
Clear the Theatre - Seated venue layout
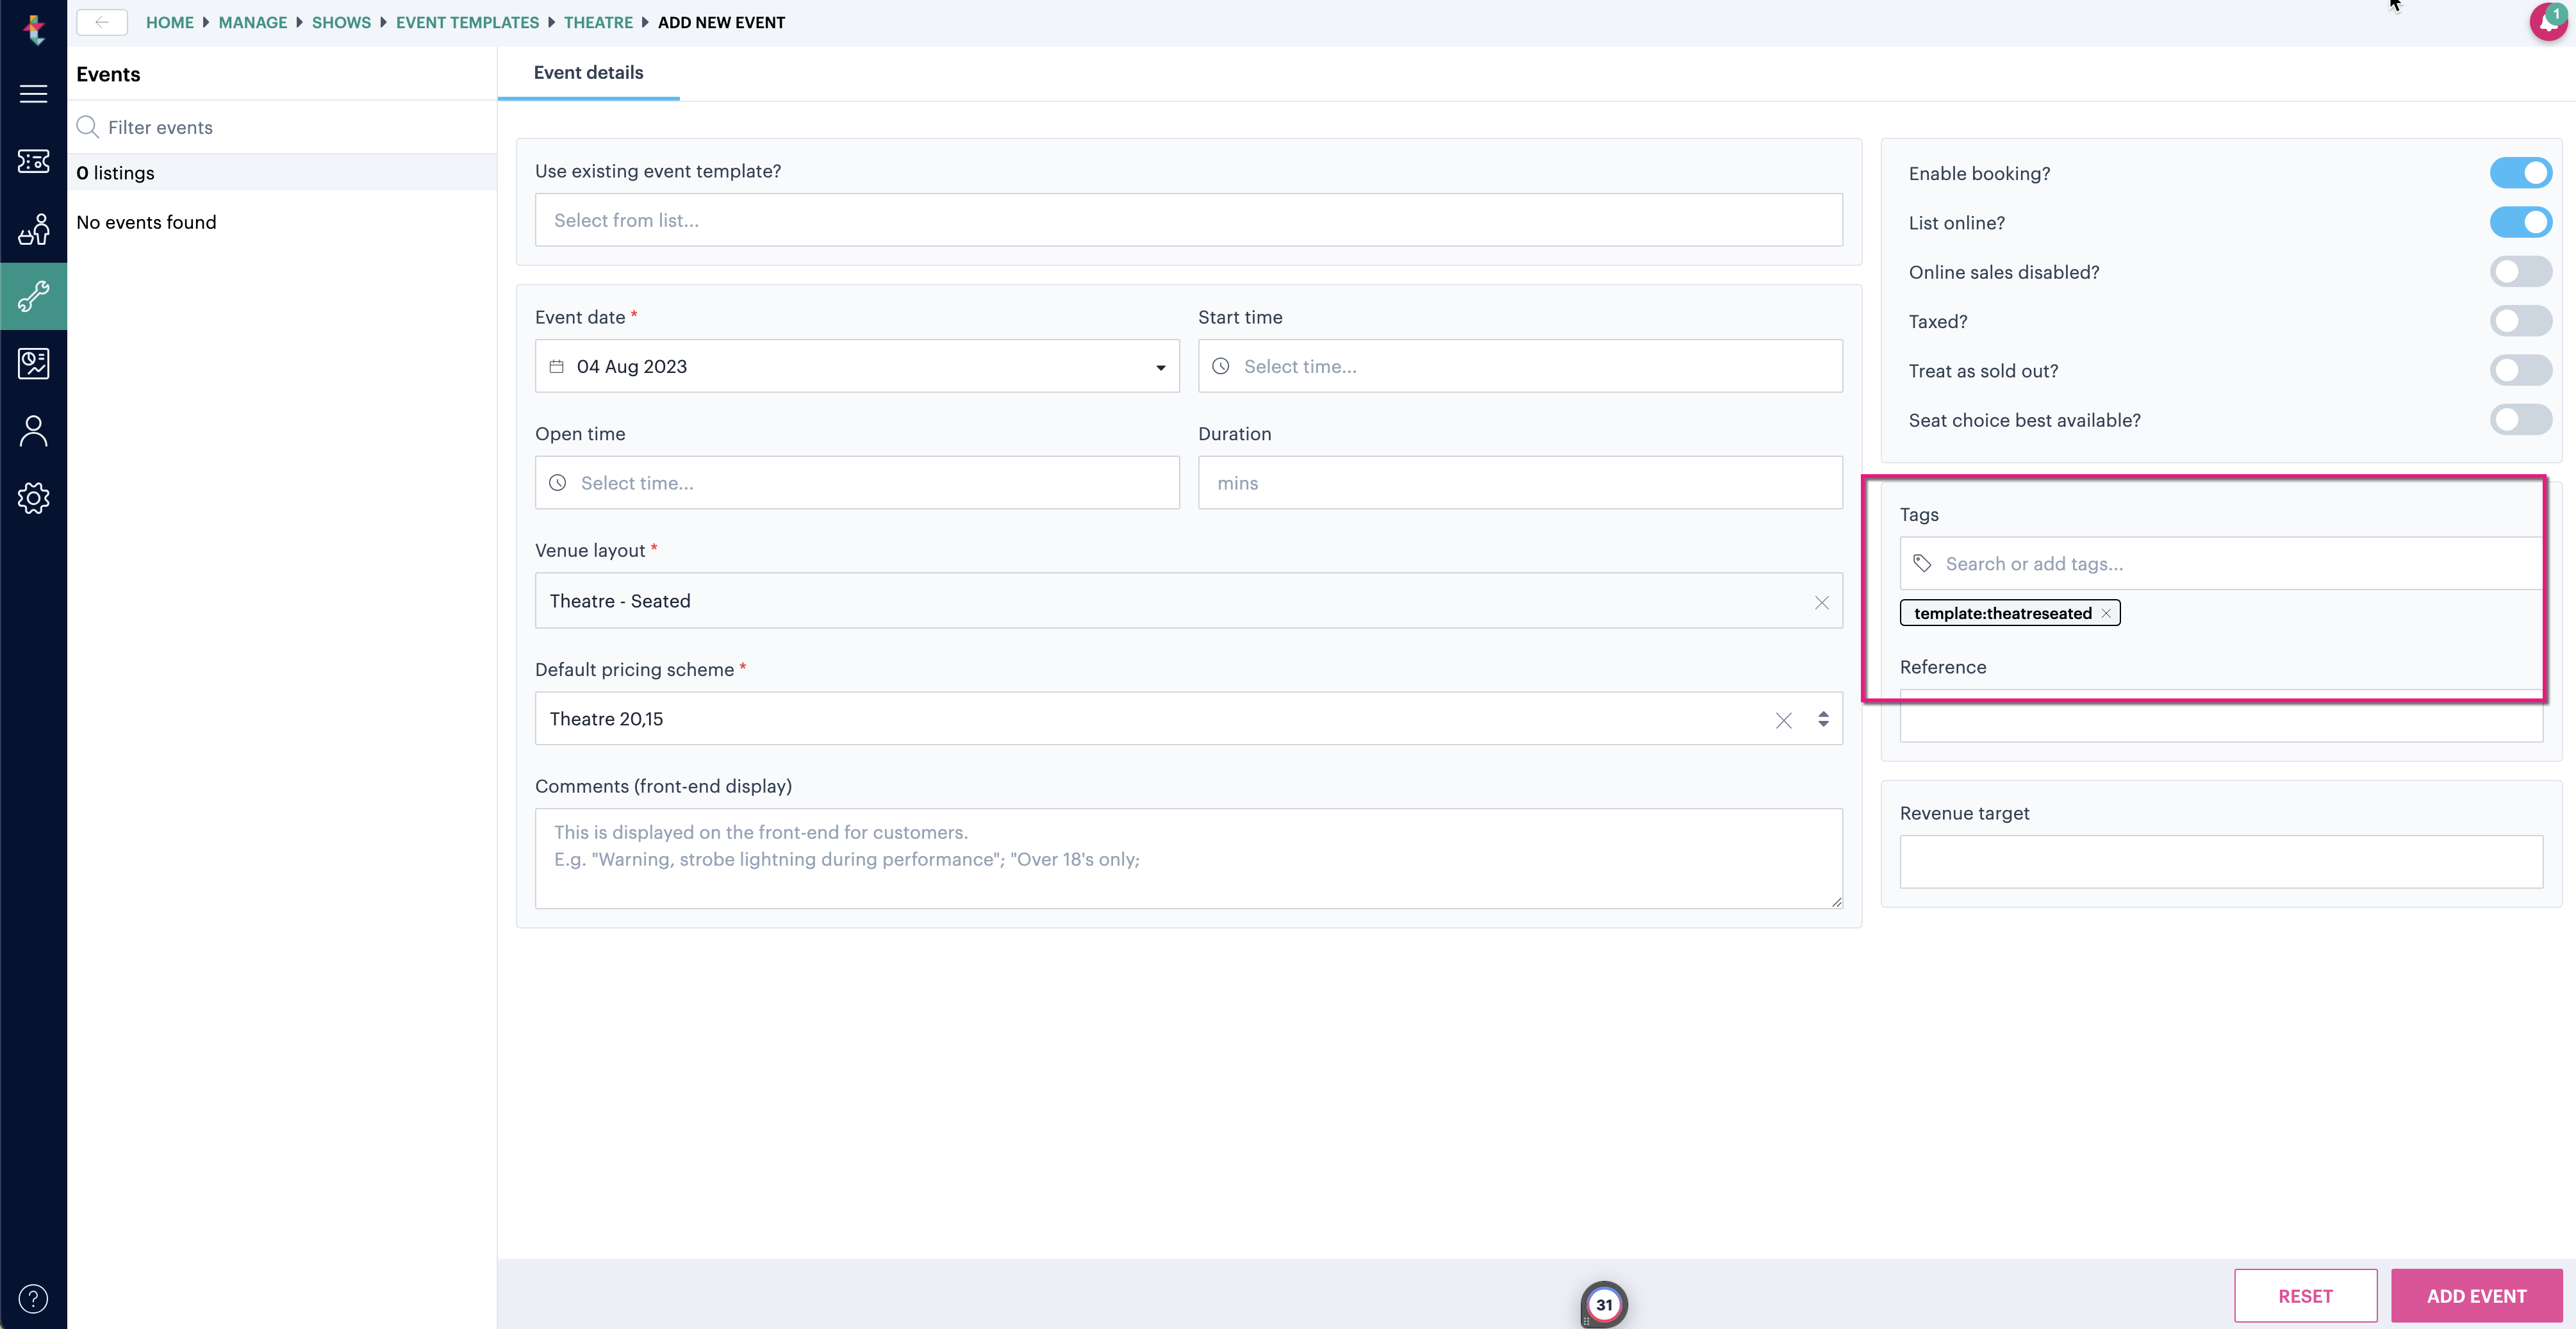click(x=1822, y=602)
